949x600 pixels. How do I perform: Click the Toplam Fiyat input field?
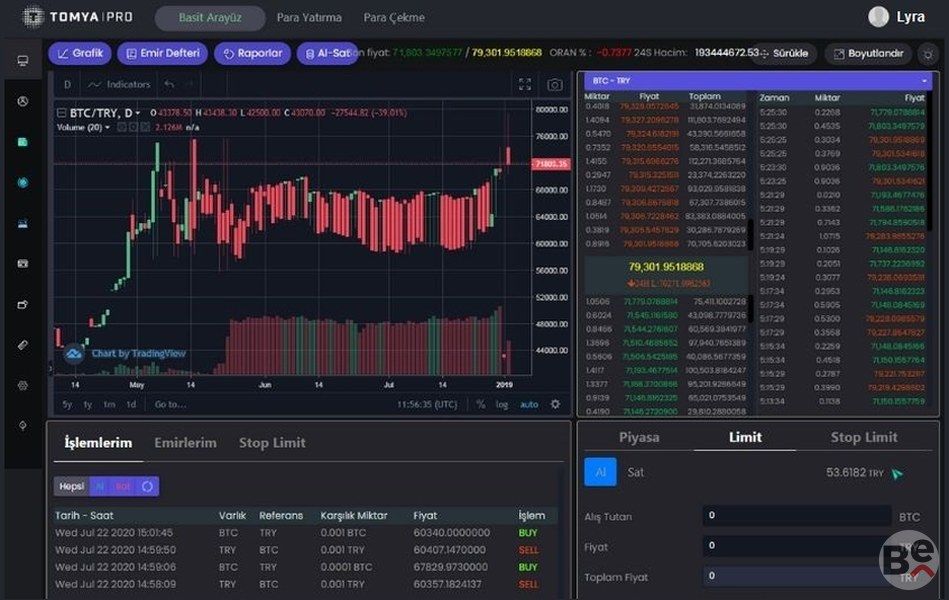coord(796,576)
